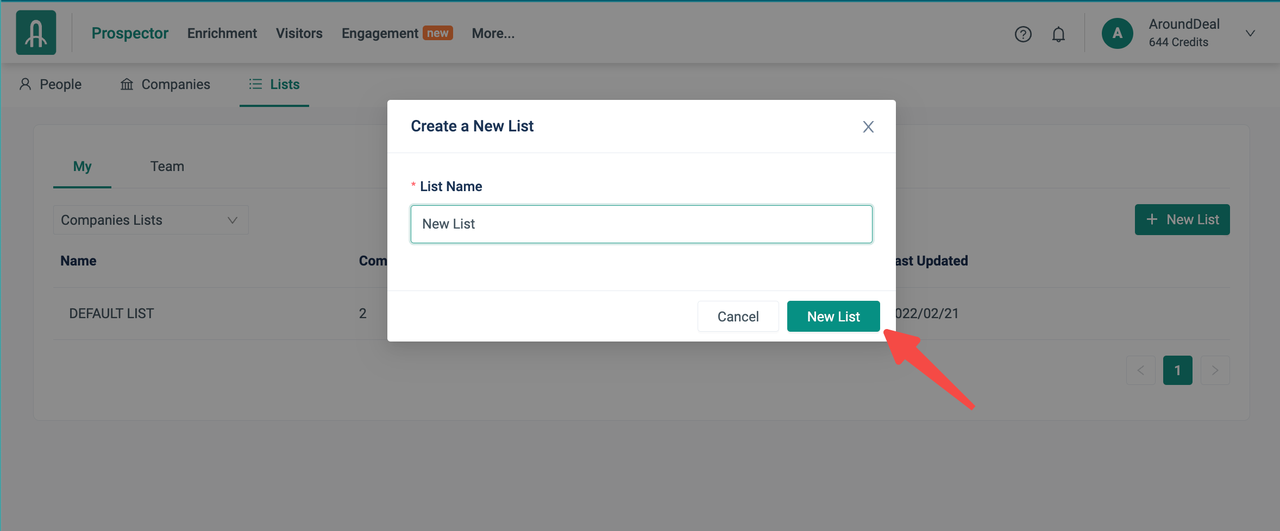
Task: Open the help question mark icon
Action: click(x=1023, y=34)
